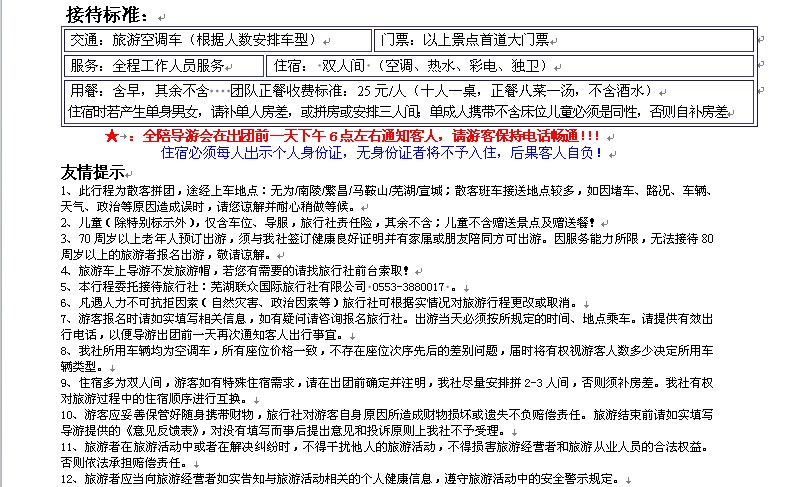This screenshot has height=487, width=794.
Task: Click the red 全陪导游 notice line
Action: pyautogui.click(x=370, y=136)
